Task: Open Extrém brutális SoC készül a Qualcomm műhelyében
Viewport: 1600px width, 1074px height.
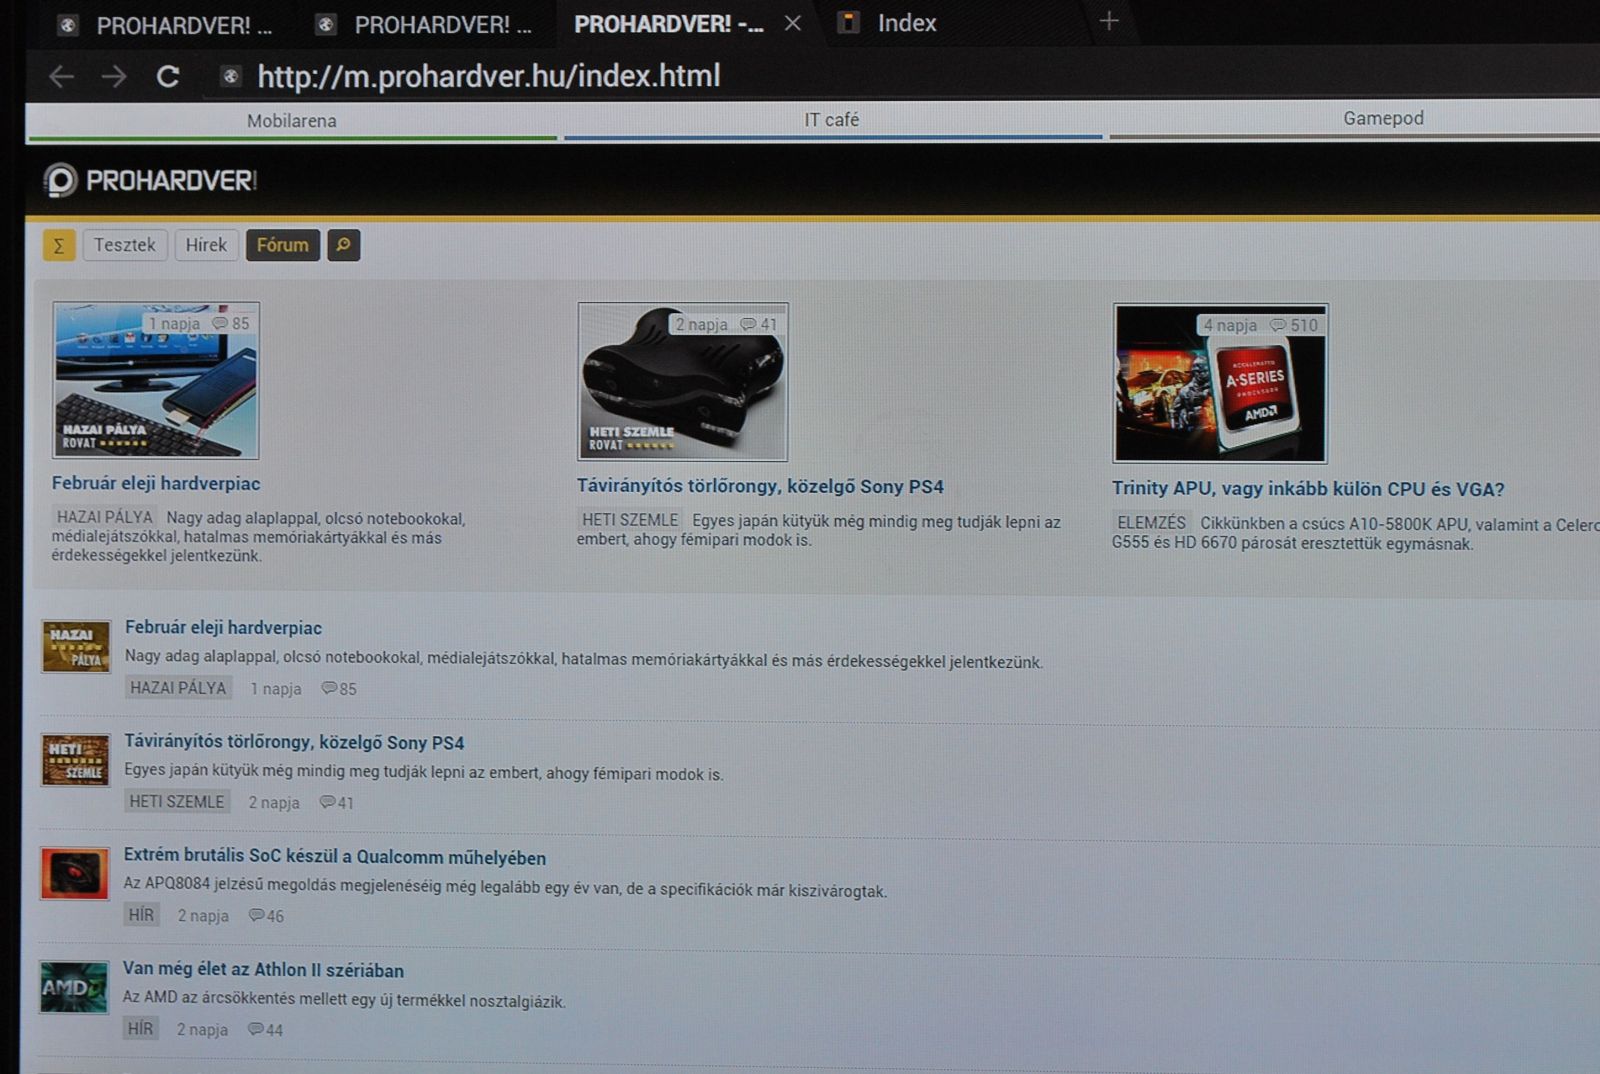Action: [x=335, y=857]
